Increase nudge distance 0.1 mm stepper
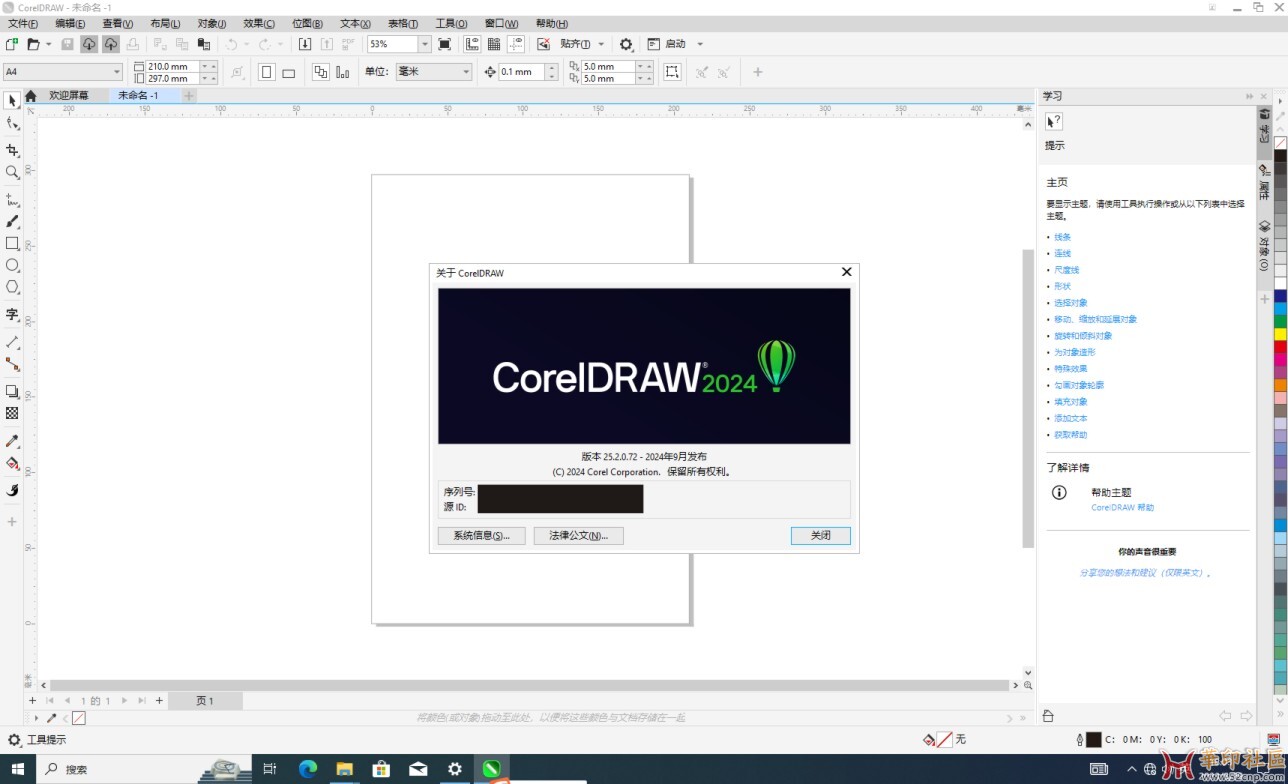1288x784 pixels. coord(552,68)
